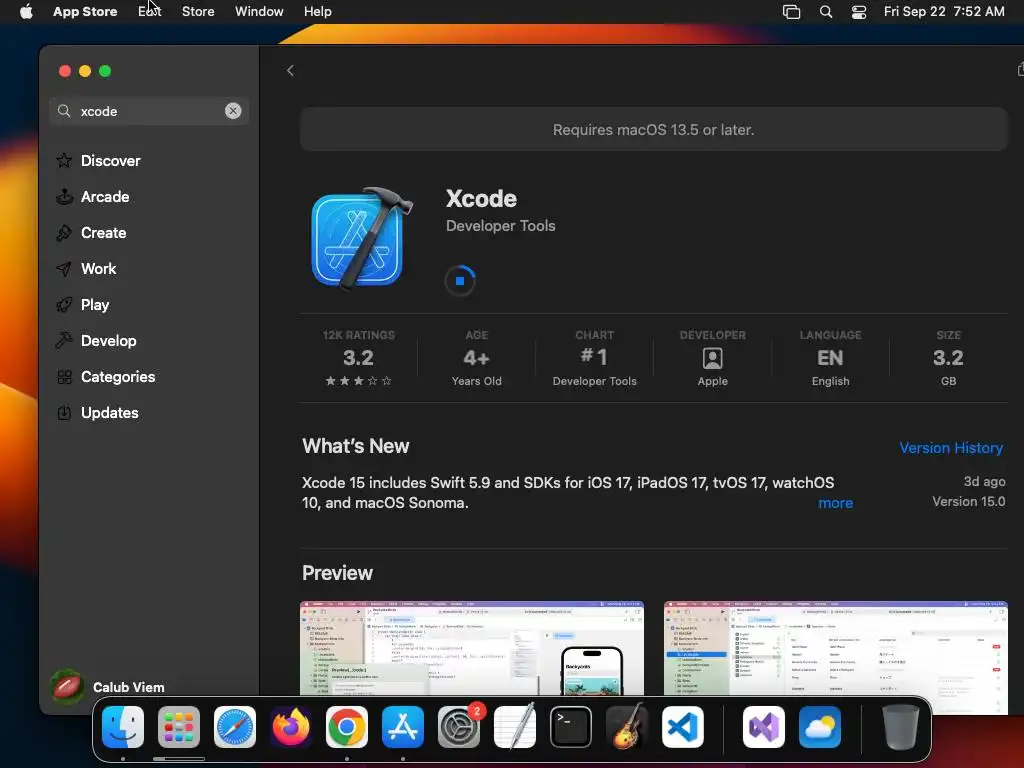
Task: Click the Version 15.0 label
Action: [x=968, y=502]
